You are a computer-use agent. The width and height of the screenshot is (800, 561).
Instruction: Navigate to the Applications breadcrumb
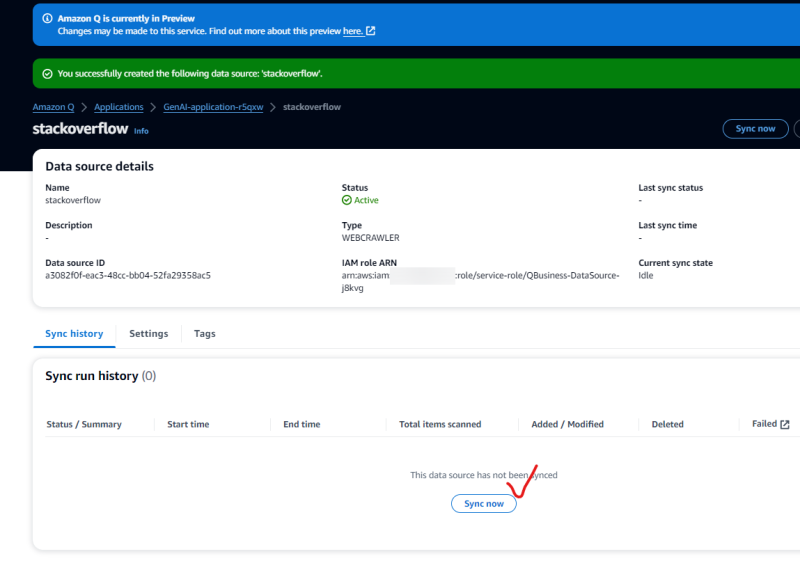(x=119, y=107)
